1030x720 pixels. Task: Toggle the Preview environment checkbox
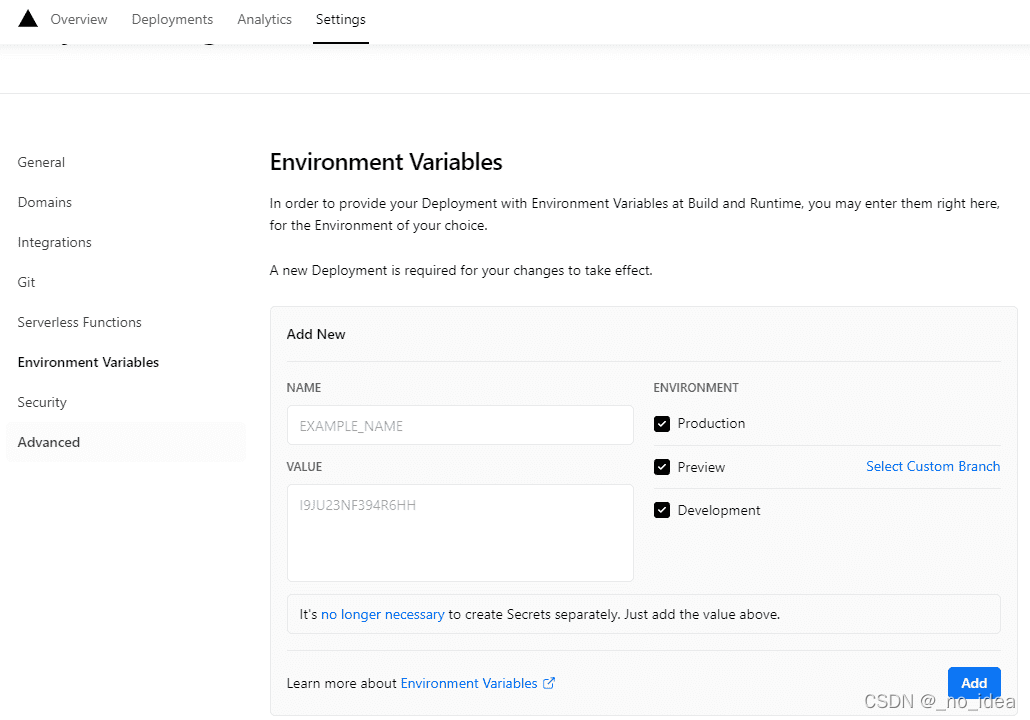tap(662, 467)
